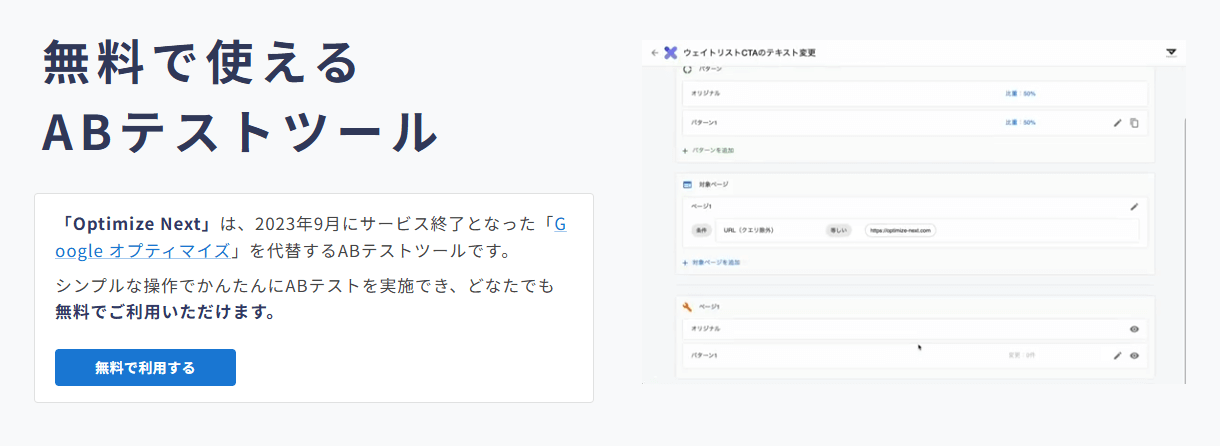Click the 変更：0件 text in the lower パターン1 row
The width and height of the screenshot is (1220, 446).
tap(1023, 355)
